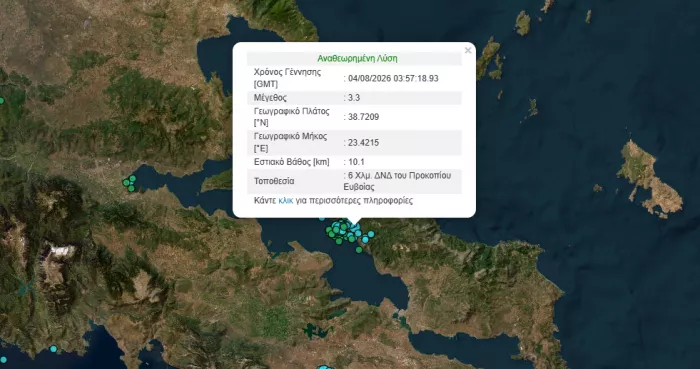700x369 pixels.
Task: Select the 'Τοποθεσία' label
Action: click(x=274, y=181)
